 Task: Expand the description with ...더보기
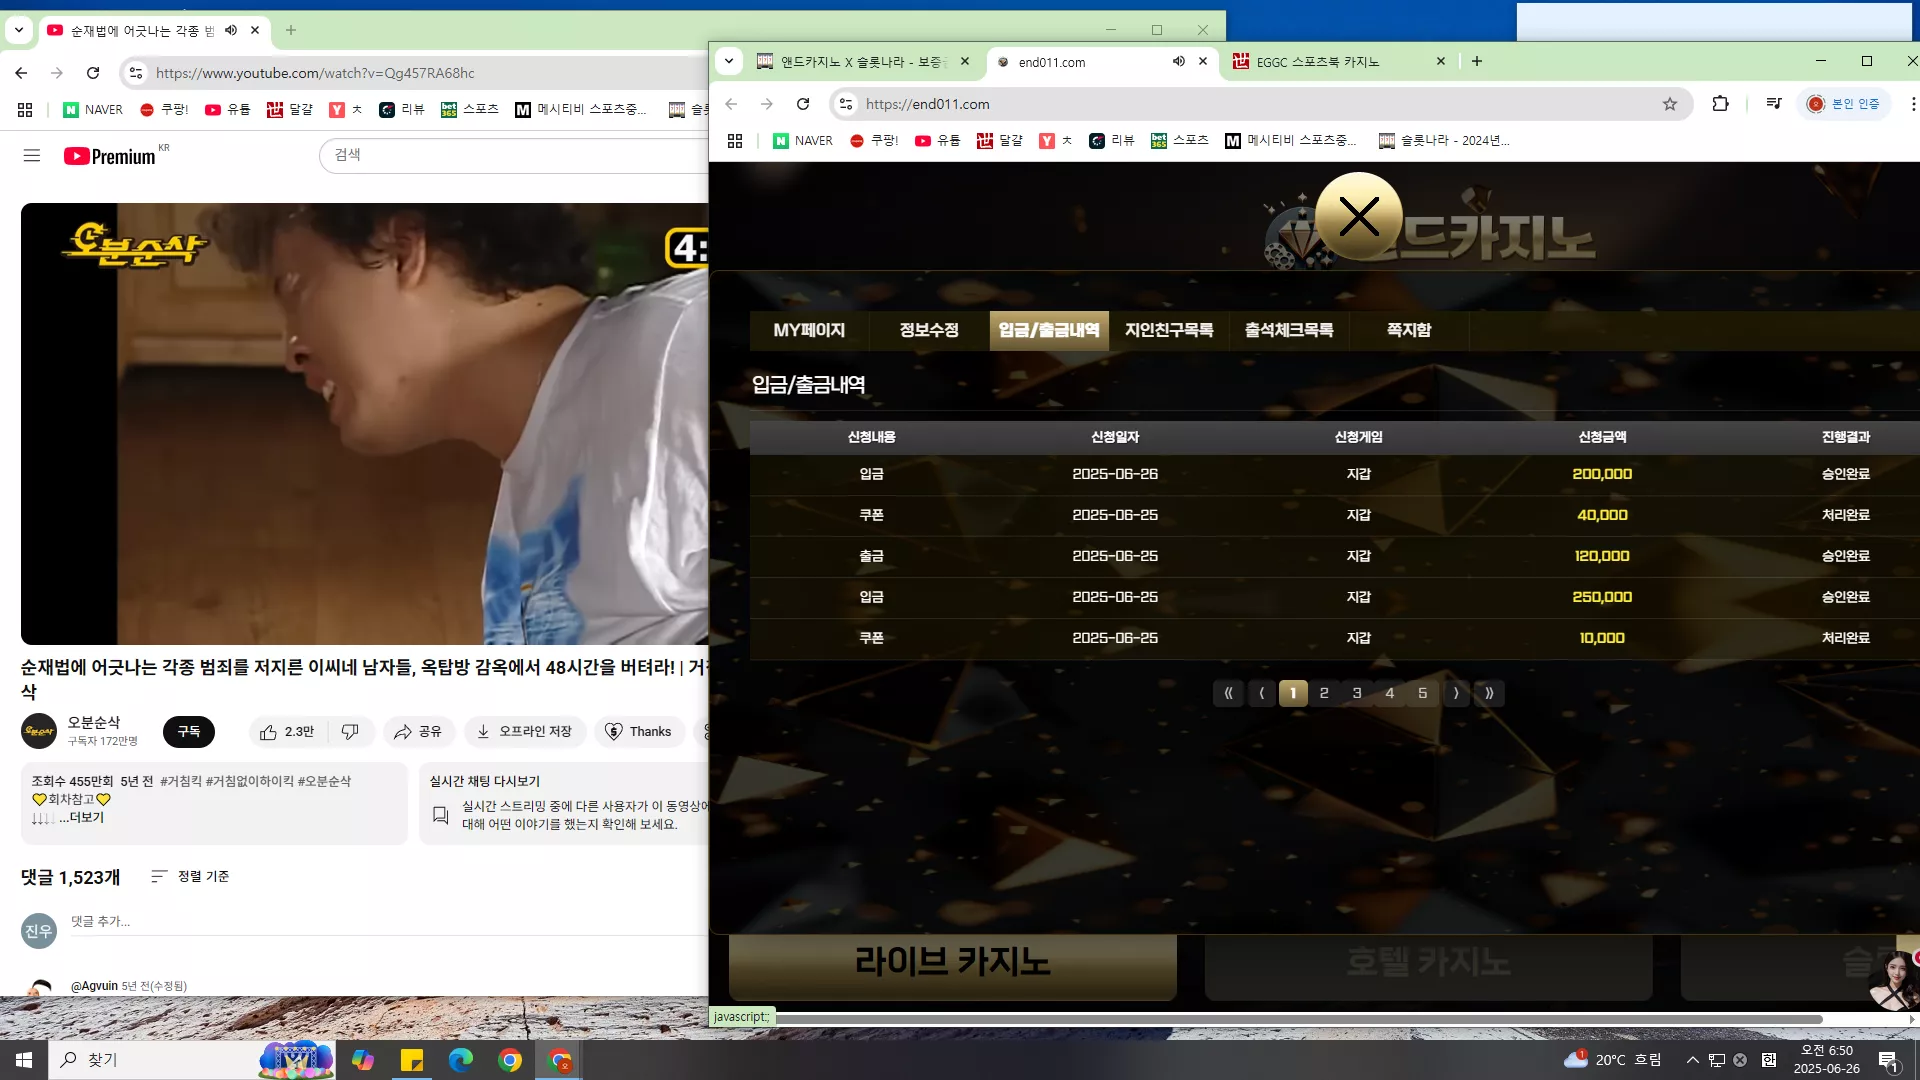point(82,818)
